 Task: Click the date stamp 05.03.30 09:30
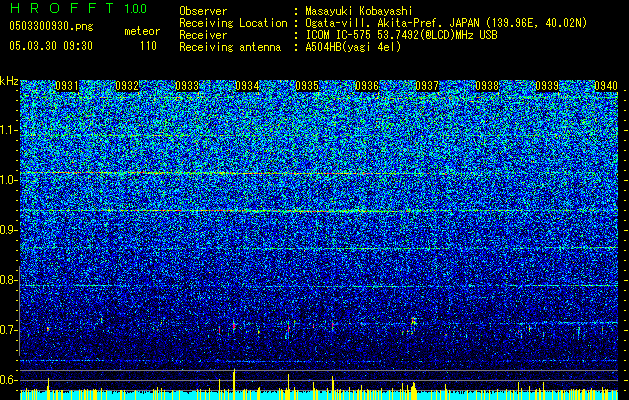(x=51, y=46)
